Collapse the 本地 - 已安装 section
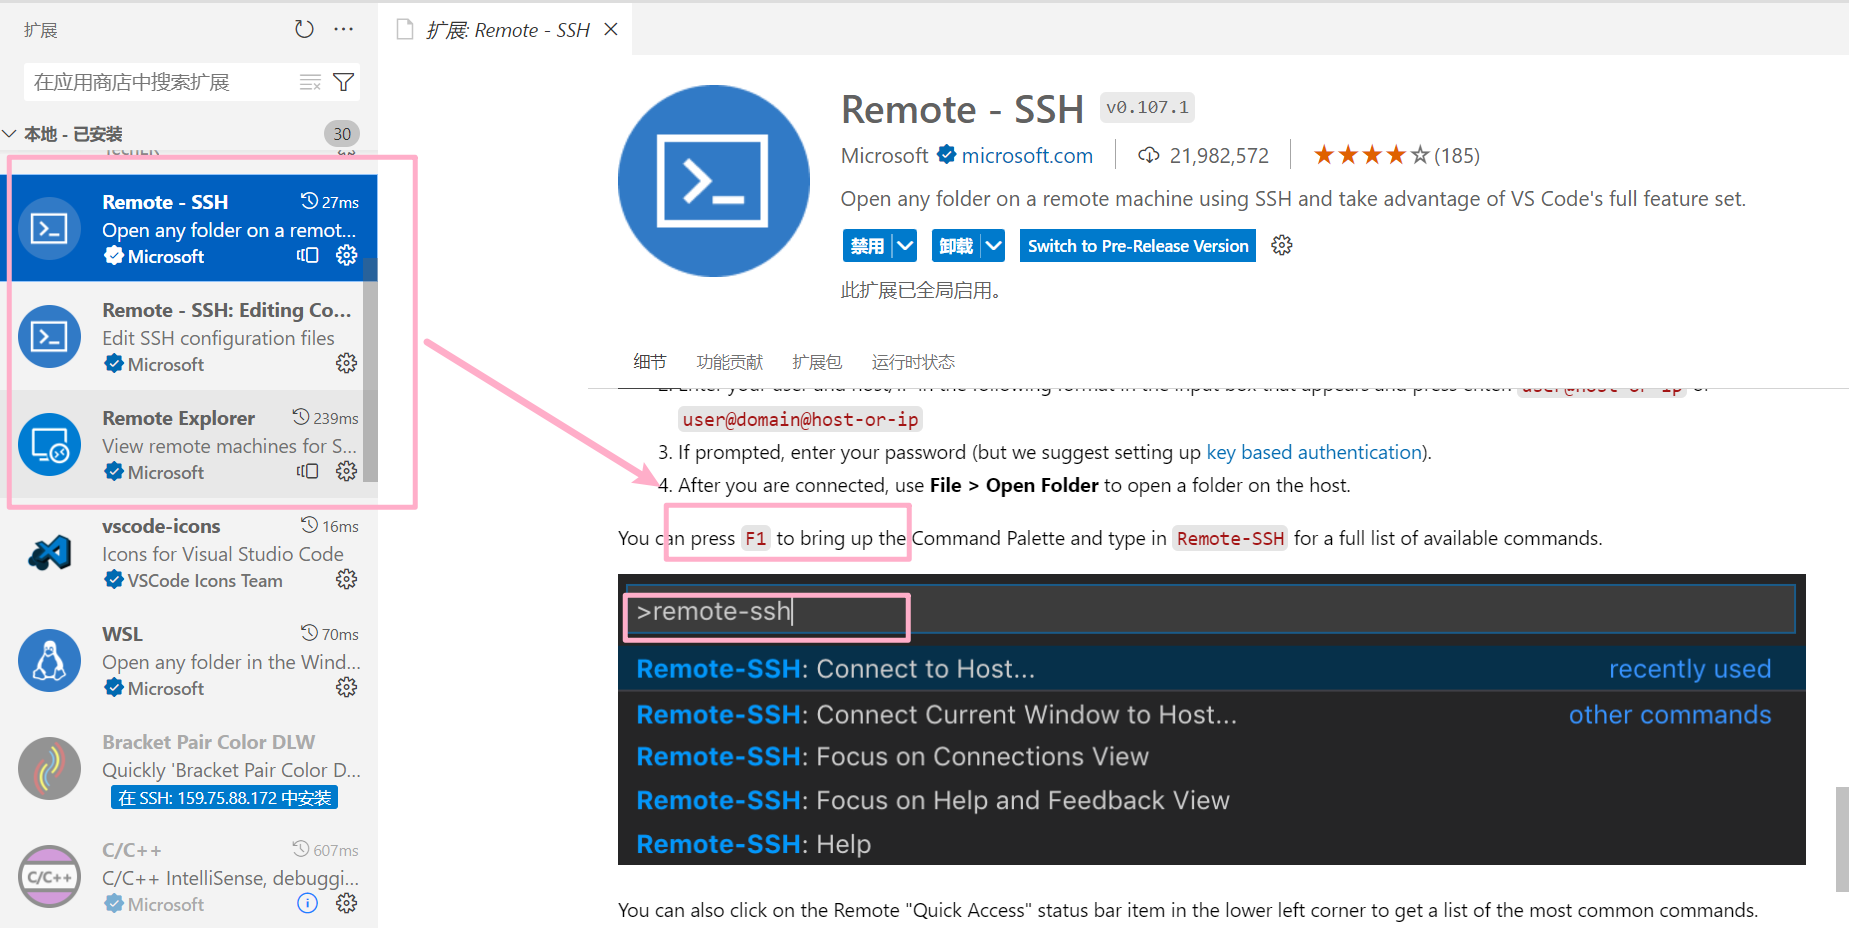The height and width of the screenshot is (928, 1849). (x=10, y=133)
